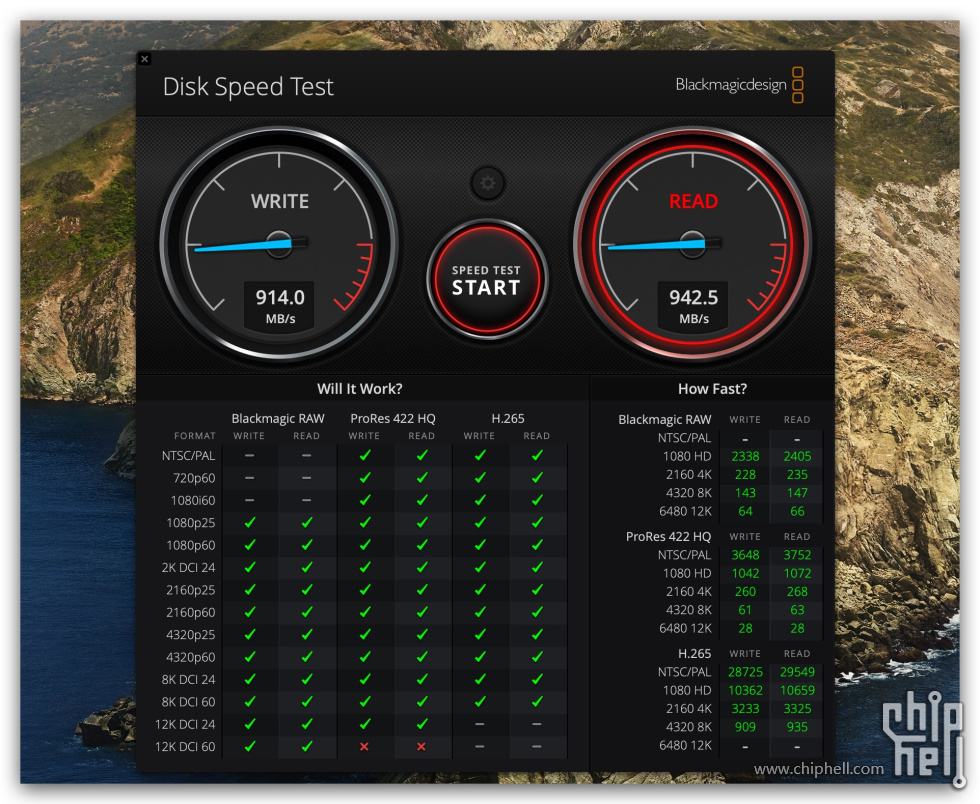Click ProRes write checkmark on 720p60 row
The width and height of the screenshot is (980, 804).
coord(365,478)
